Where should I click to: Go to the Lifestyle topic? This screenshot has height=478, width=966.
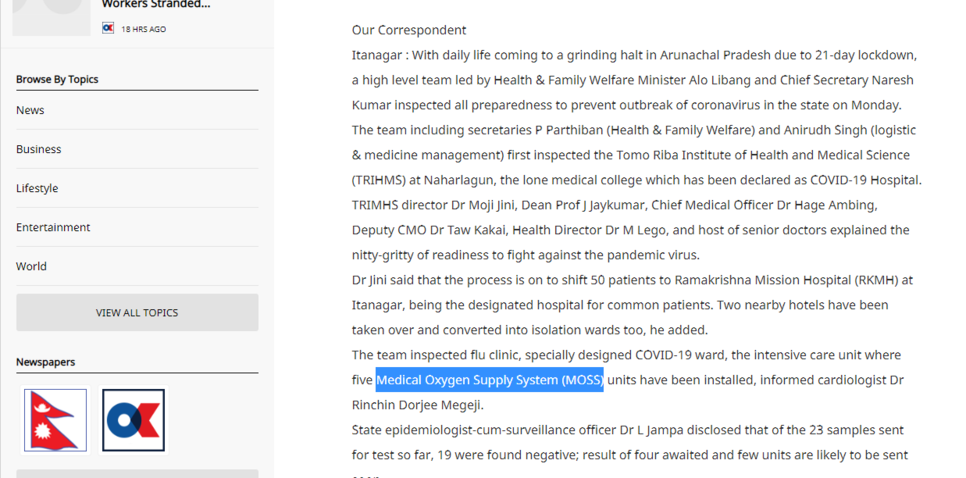tap(37, 188)
